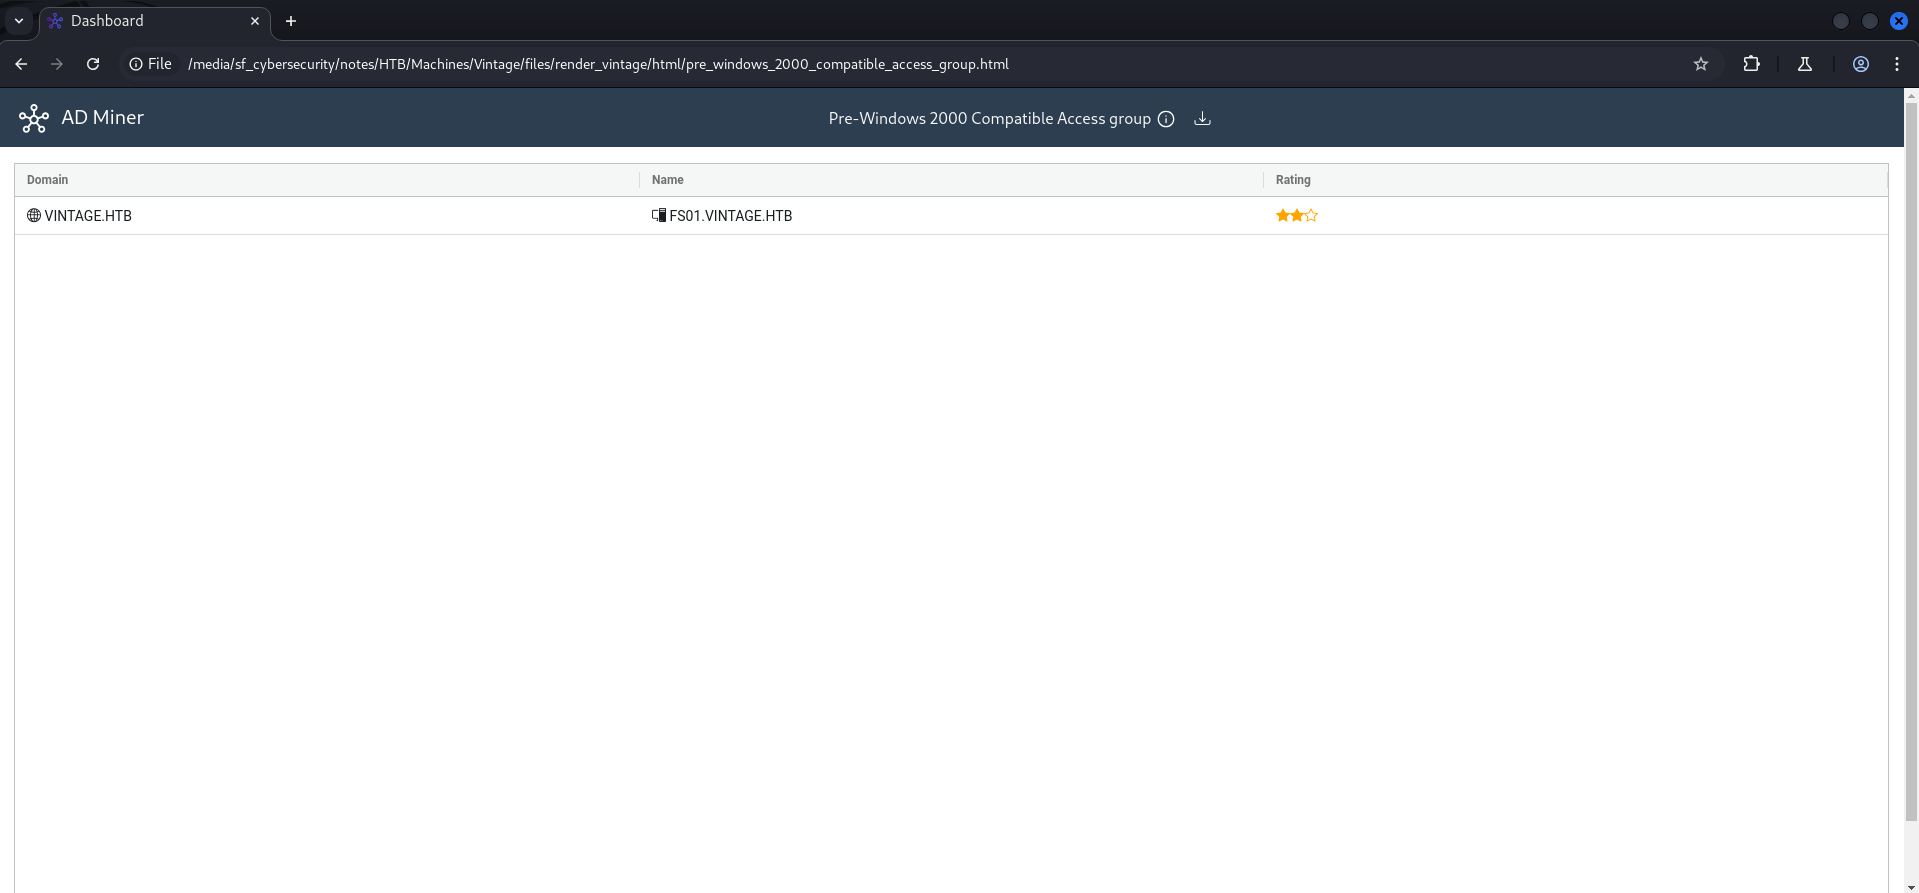Click the address bar URL
This screenshot has height=893, width=1919.
coord(598,64)
